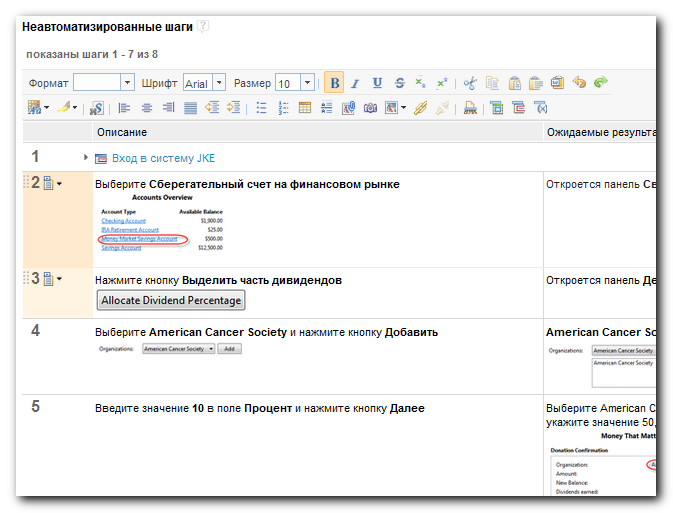673x513 pixels.
Task: Decrease indent
Action: point(212,107)
